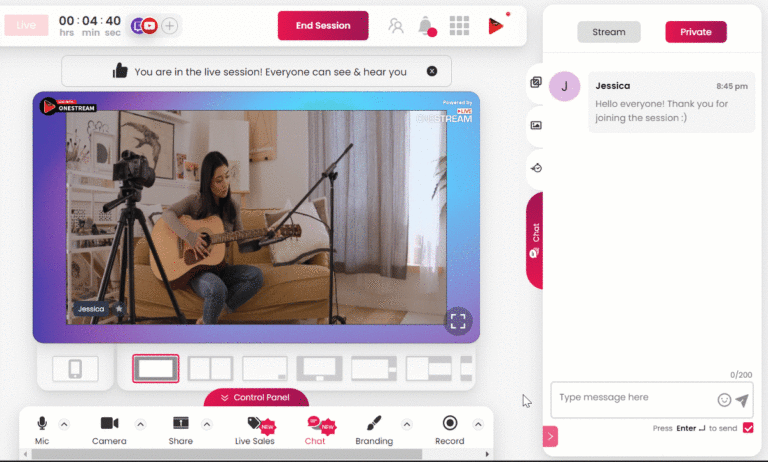Screen dimensions: 768x462
Task: Expand Share options arrow
Action: (x=207, y=424)
